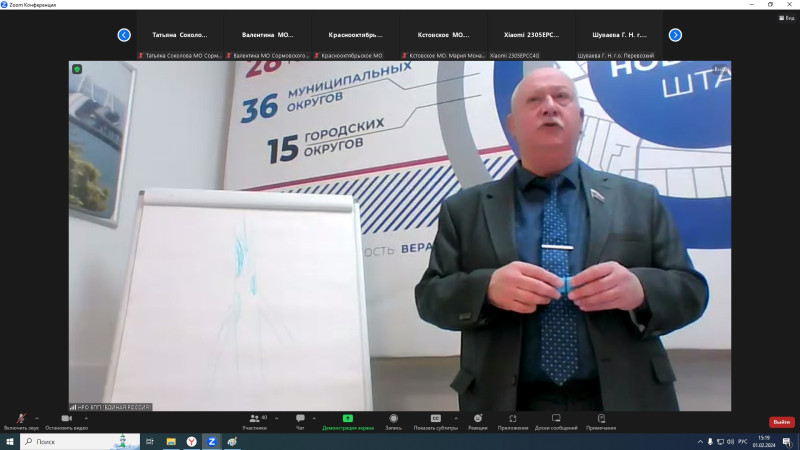Screen dimensions: 800x450
Task: Expand audio options arrow next to microphone
Action: click(x=37, y=418)
